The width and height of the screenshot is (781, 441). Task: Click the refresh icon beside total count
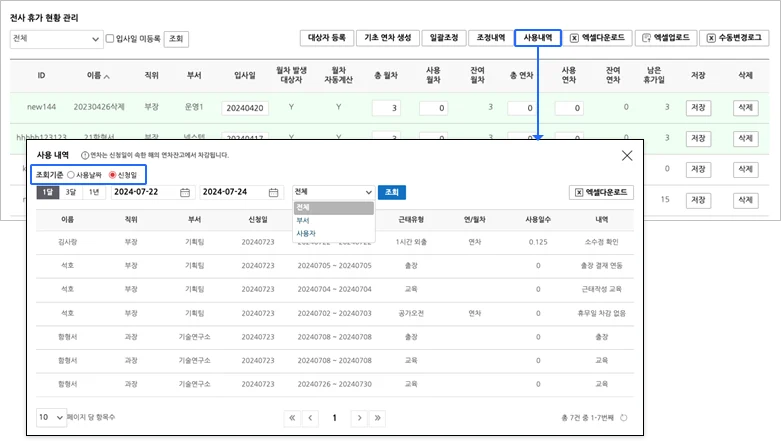point(625,418)
